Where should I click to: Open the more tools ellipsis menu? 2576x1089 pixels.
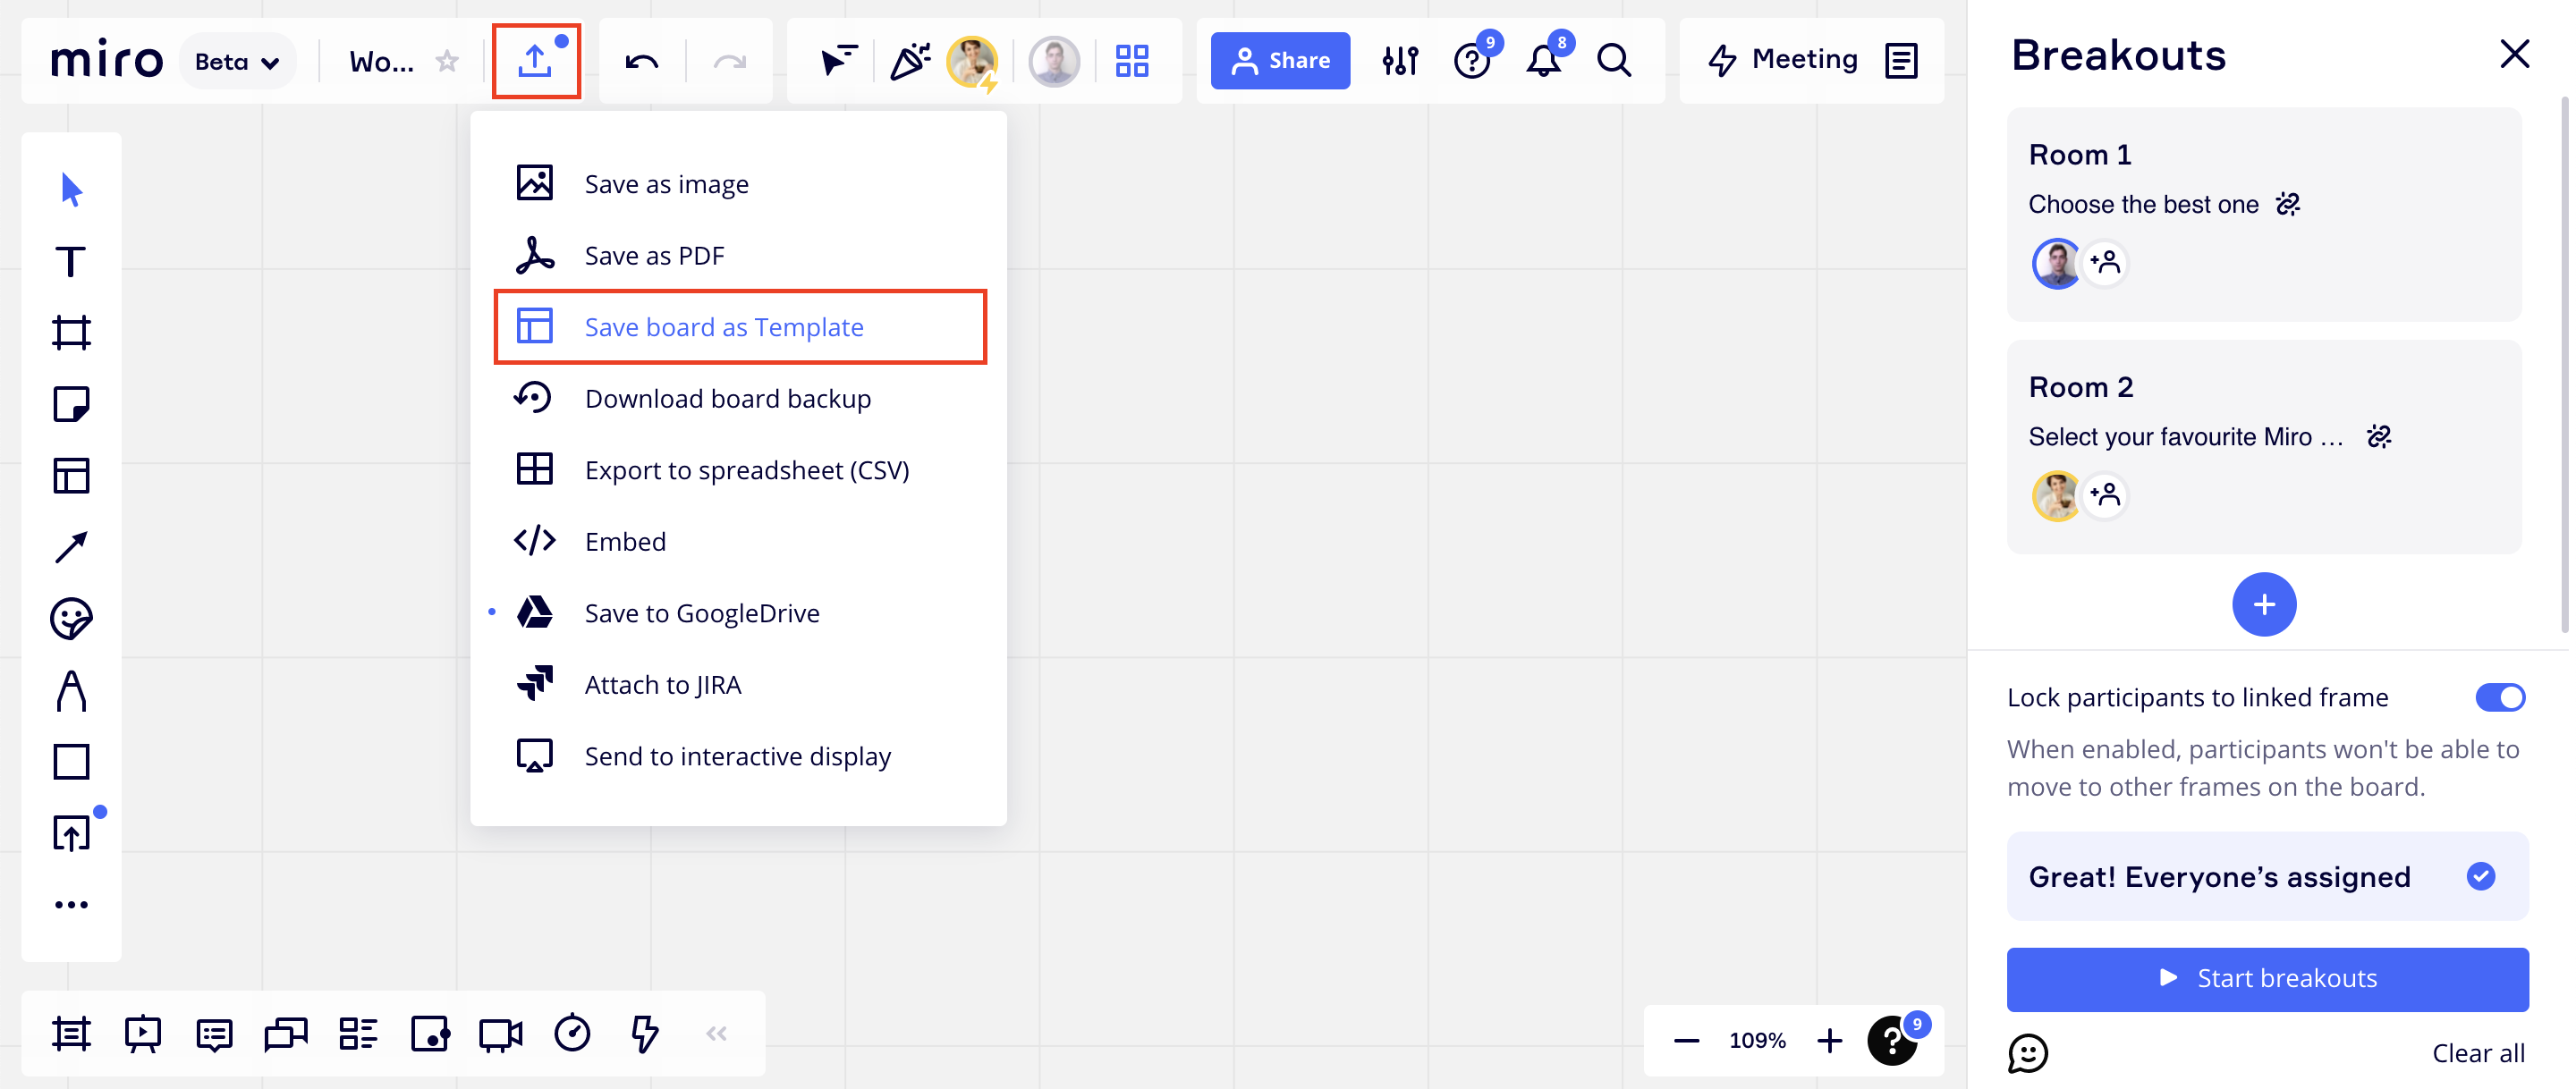[71, 904]
